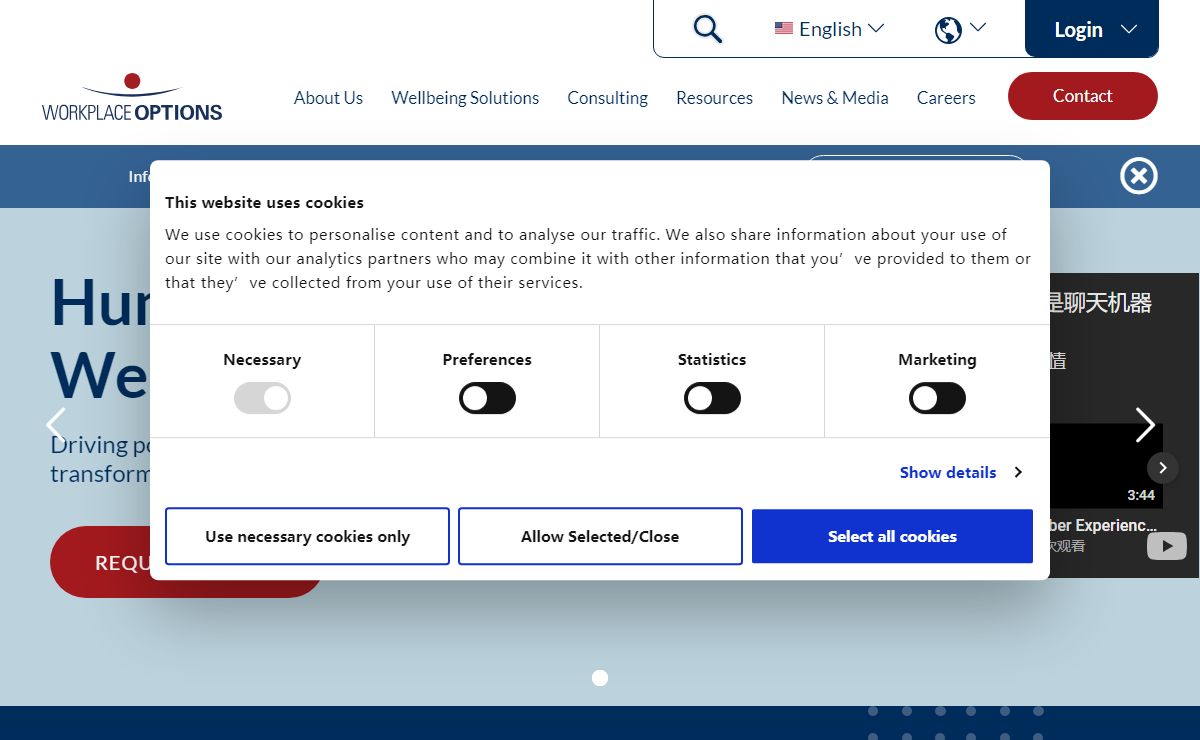
Task: Turn on the Marketing cookies toggle
Action: coord(937,399)
